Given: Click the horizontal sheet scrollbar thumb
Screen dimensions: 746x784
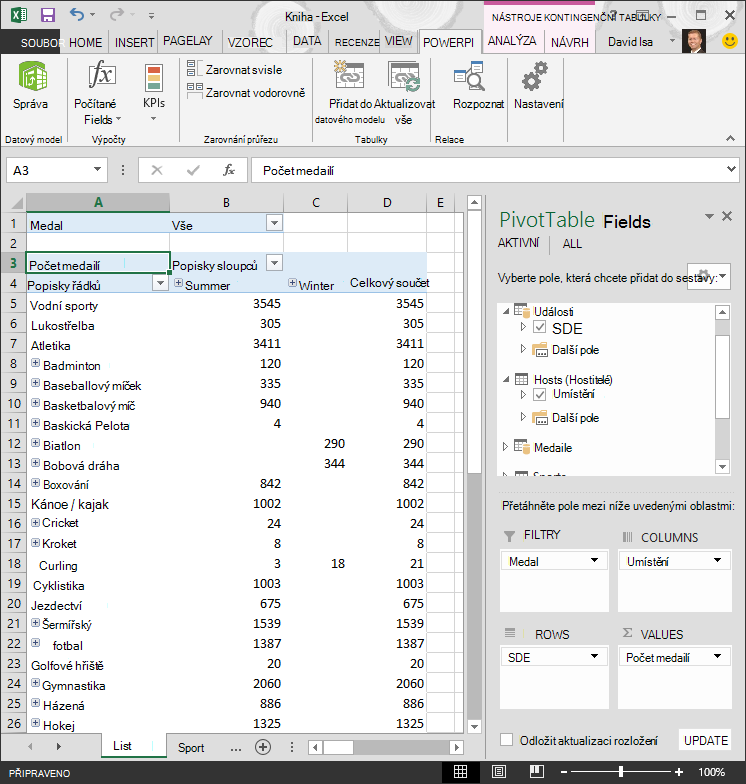Looking at the screenshot, I should 338,747.
